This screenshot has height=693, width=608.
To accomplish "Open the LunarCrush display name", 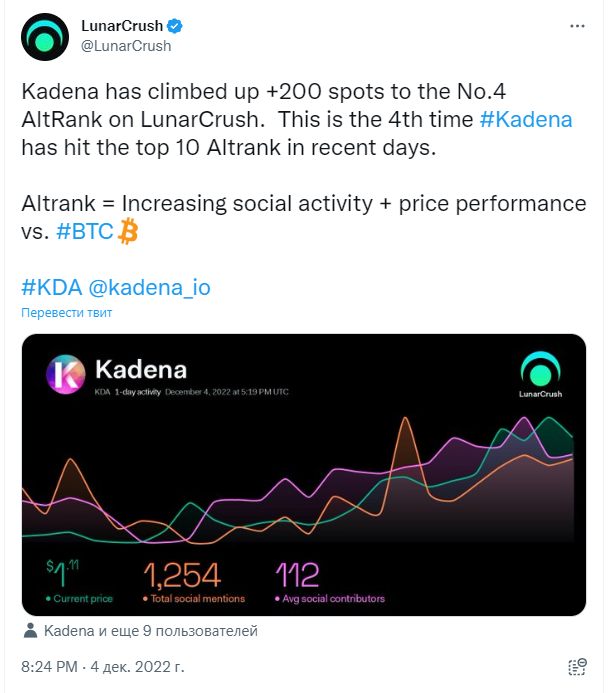I will pos(122,26).
